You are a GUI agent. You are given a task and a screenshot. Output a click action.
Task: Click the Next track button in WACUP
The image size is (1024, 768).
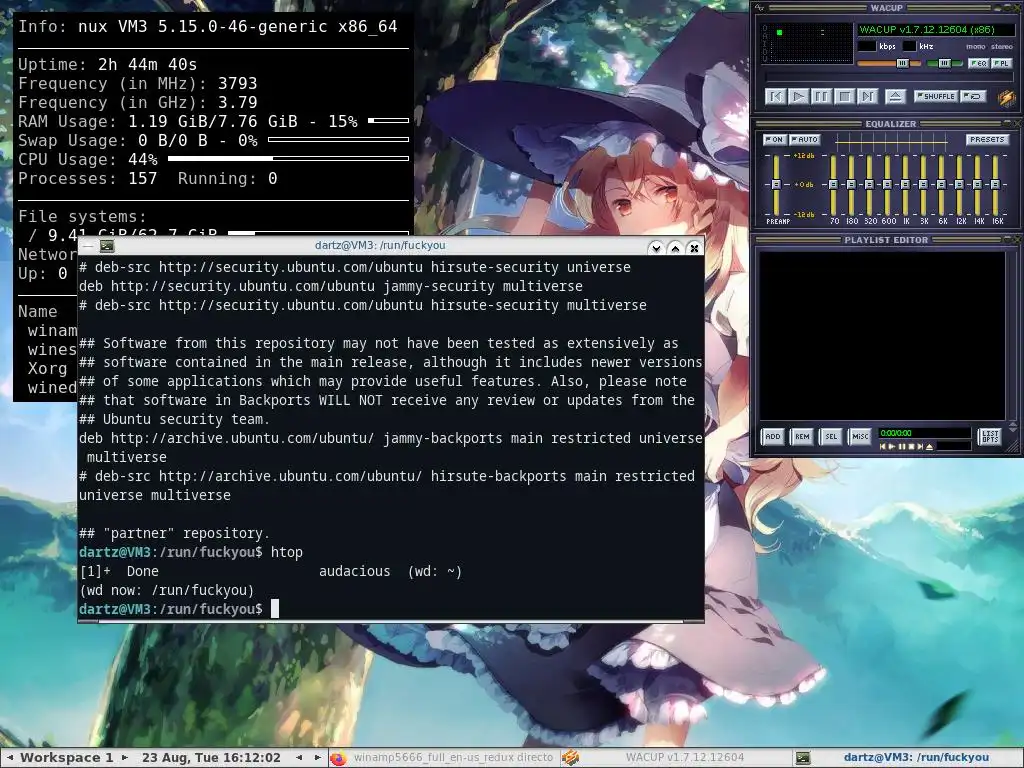(x=867, y=96)
